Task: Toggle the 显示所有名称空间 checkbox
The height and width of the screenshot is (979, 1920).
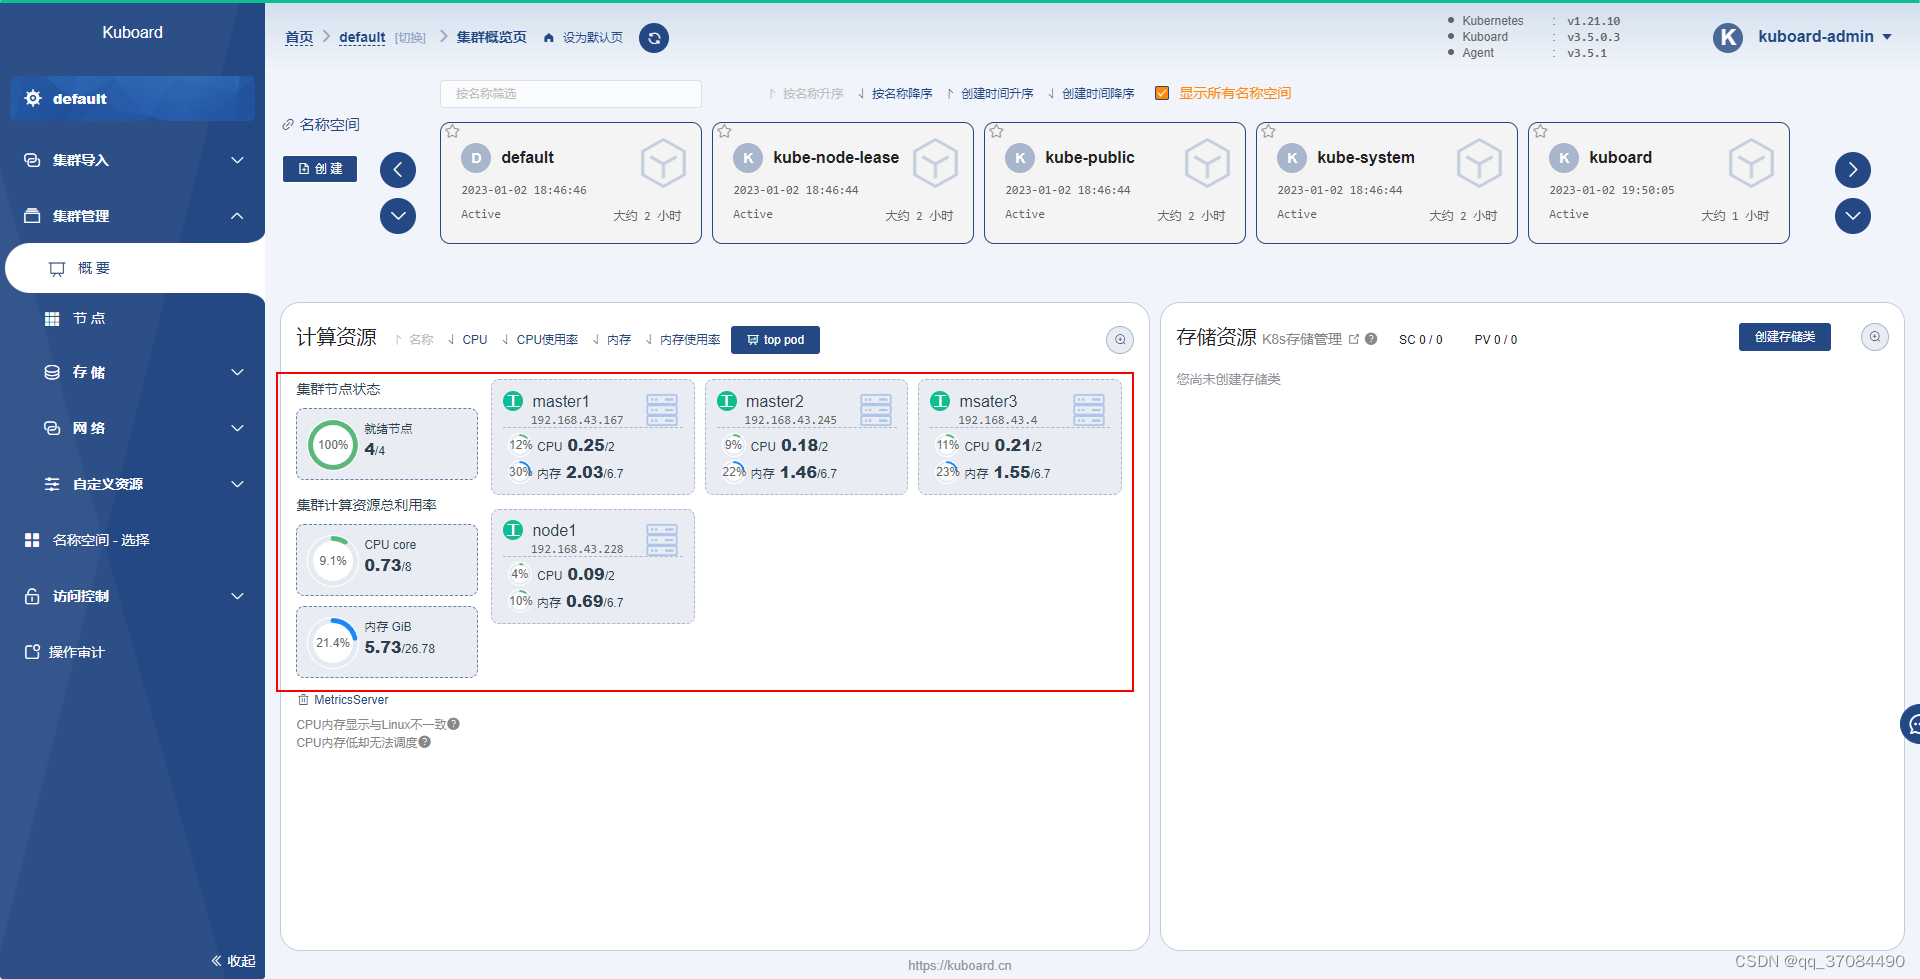Action: [1162, 93]
